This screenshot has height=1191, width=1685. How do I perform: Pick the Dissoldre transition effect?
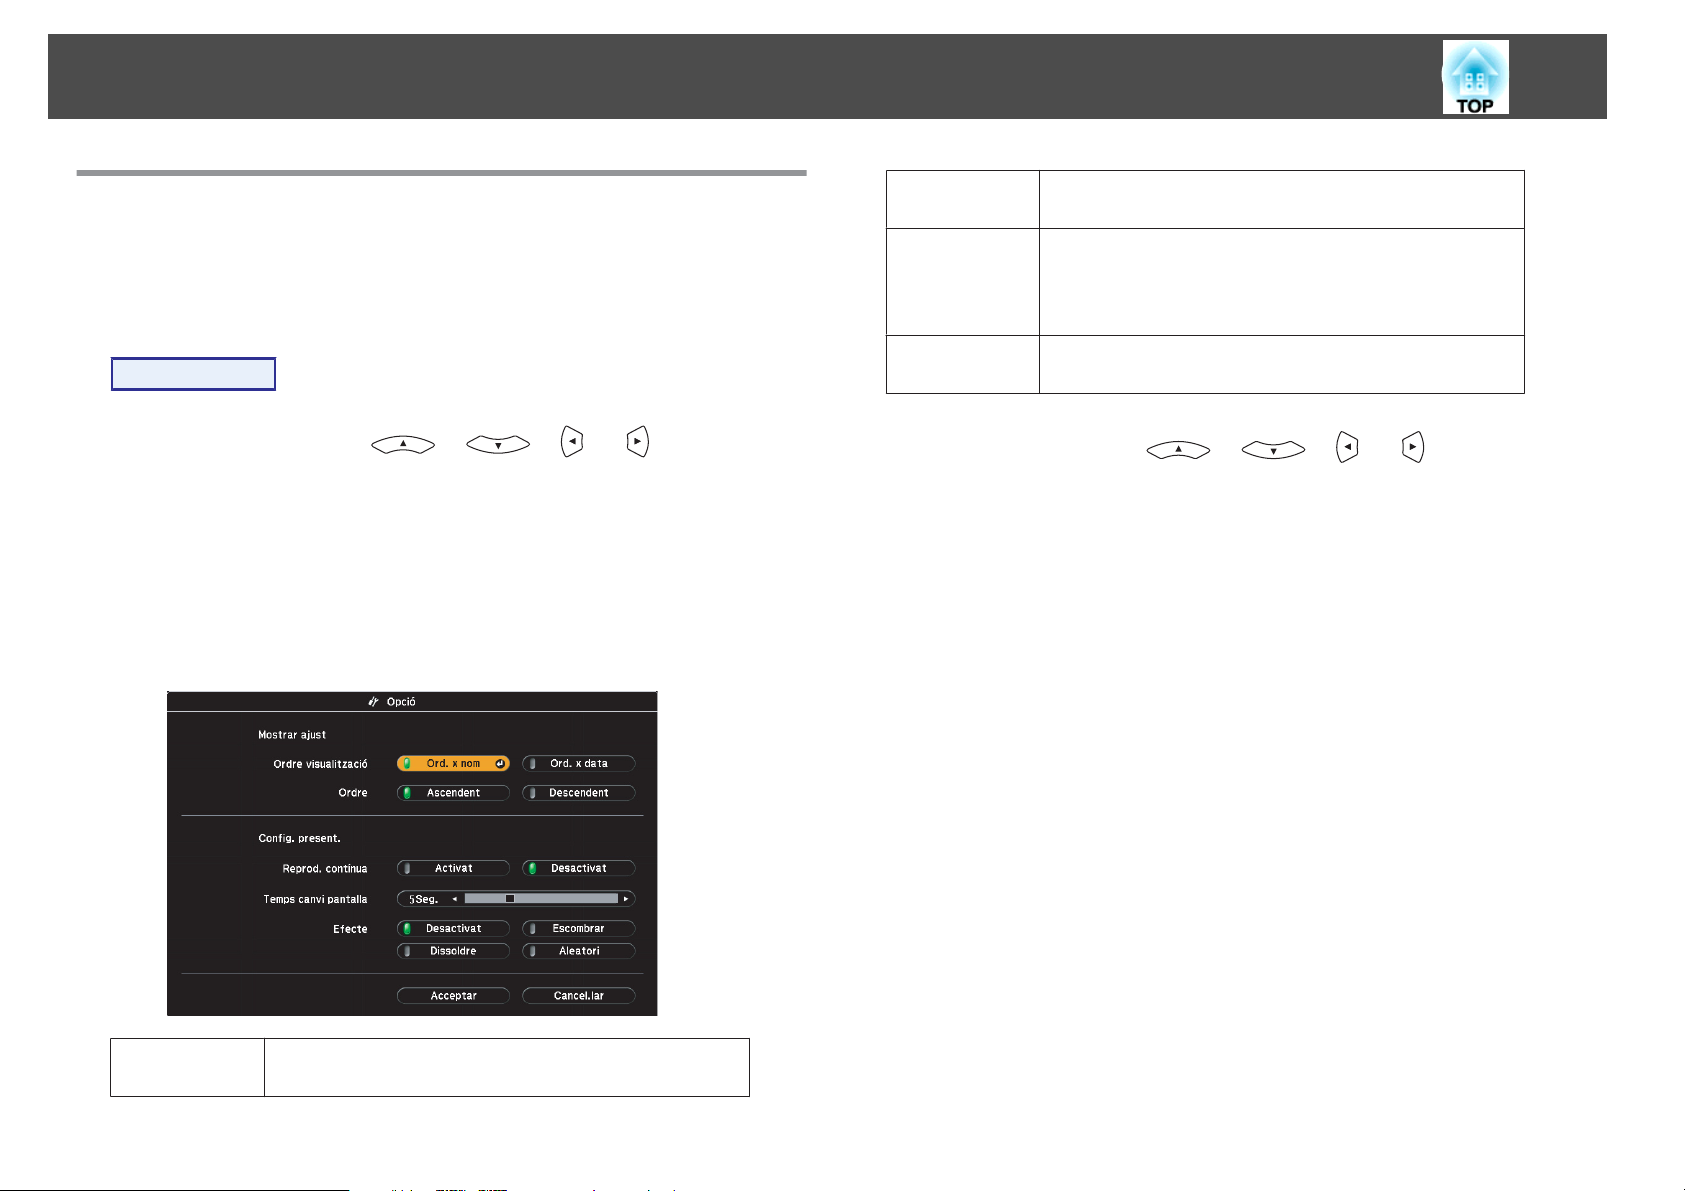(453, 951)
